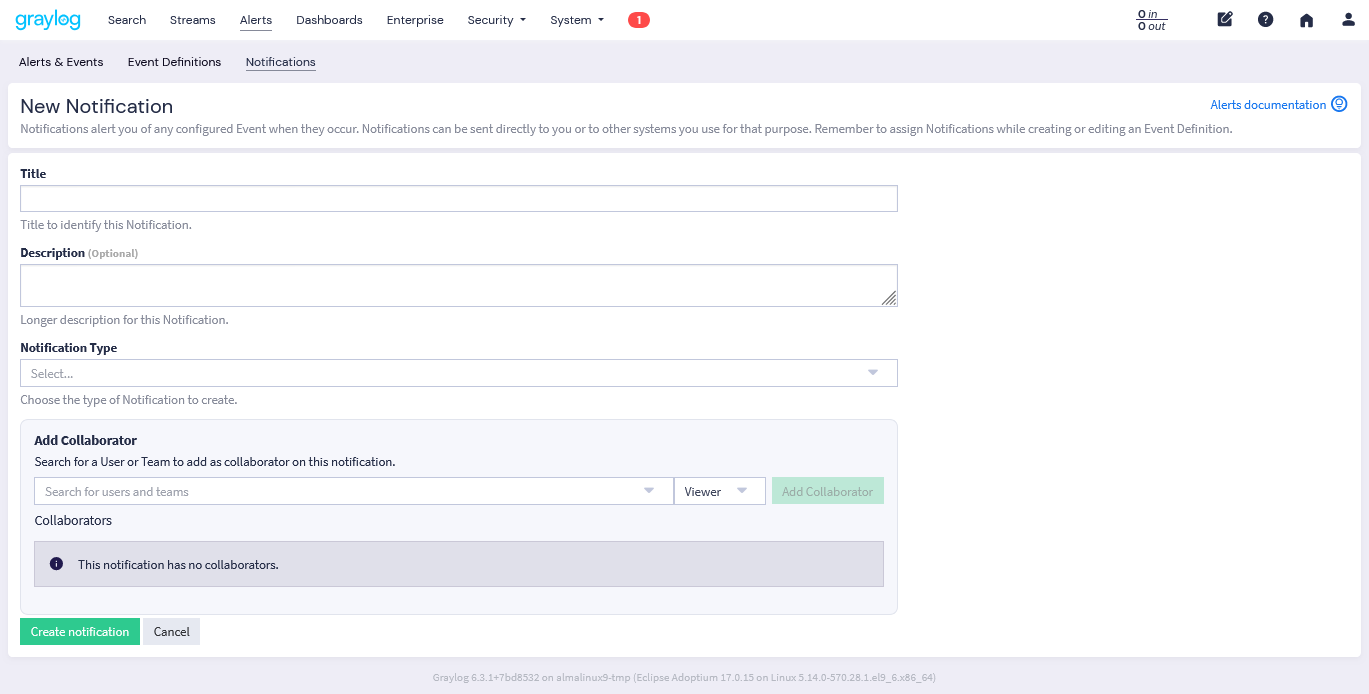This screenshot has width=1369, height=694.
Task: Focus the Title input field
Action: pos(458,198)
